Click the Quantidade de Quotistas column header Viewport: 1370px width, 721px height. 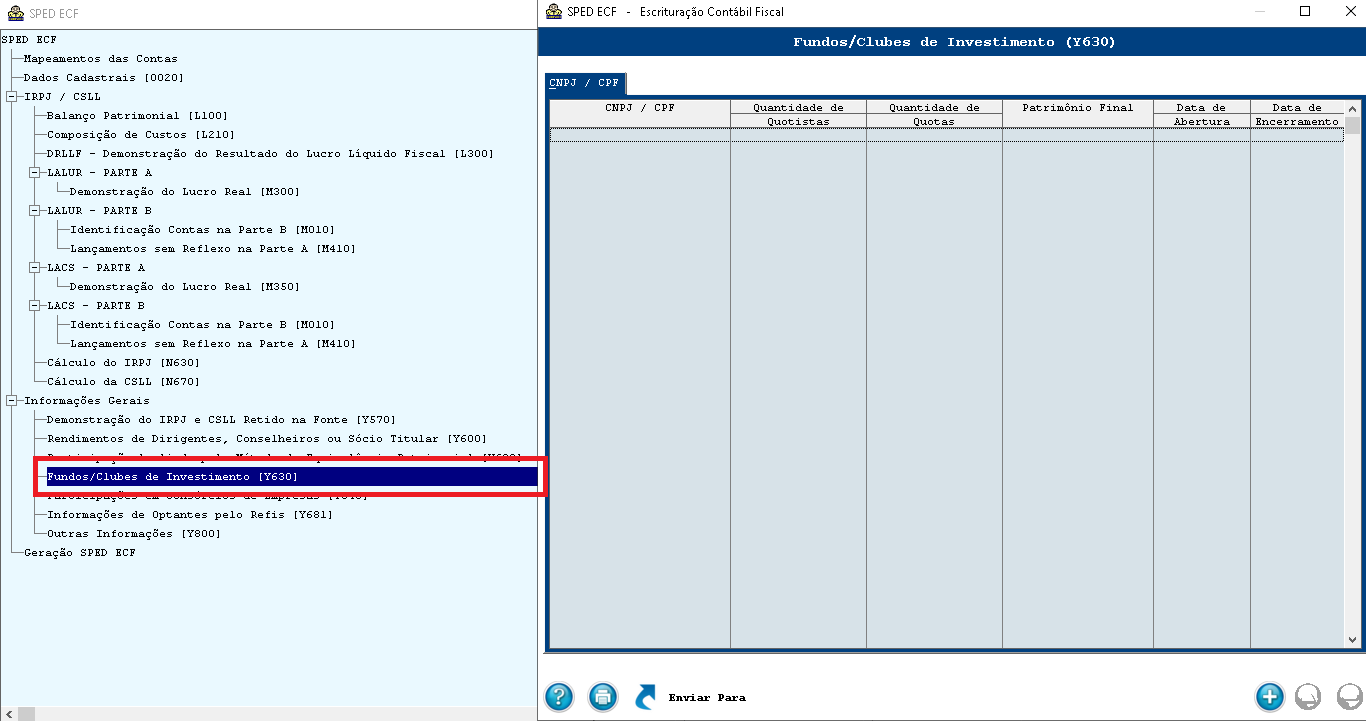click(x=798, y=114)
